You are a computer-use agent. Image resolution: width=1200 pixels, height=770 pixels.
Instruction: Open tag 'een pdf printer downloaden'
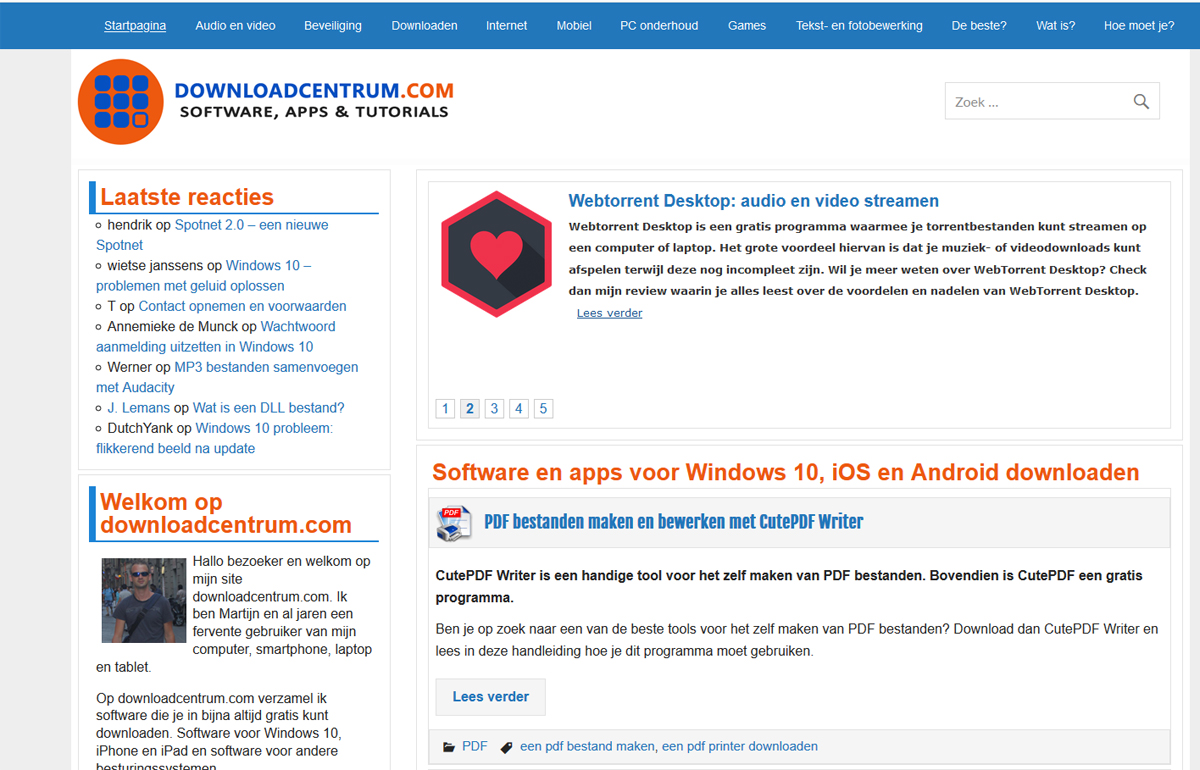[740, 746]
